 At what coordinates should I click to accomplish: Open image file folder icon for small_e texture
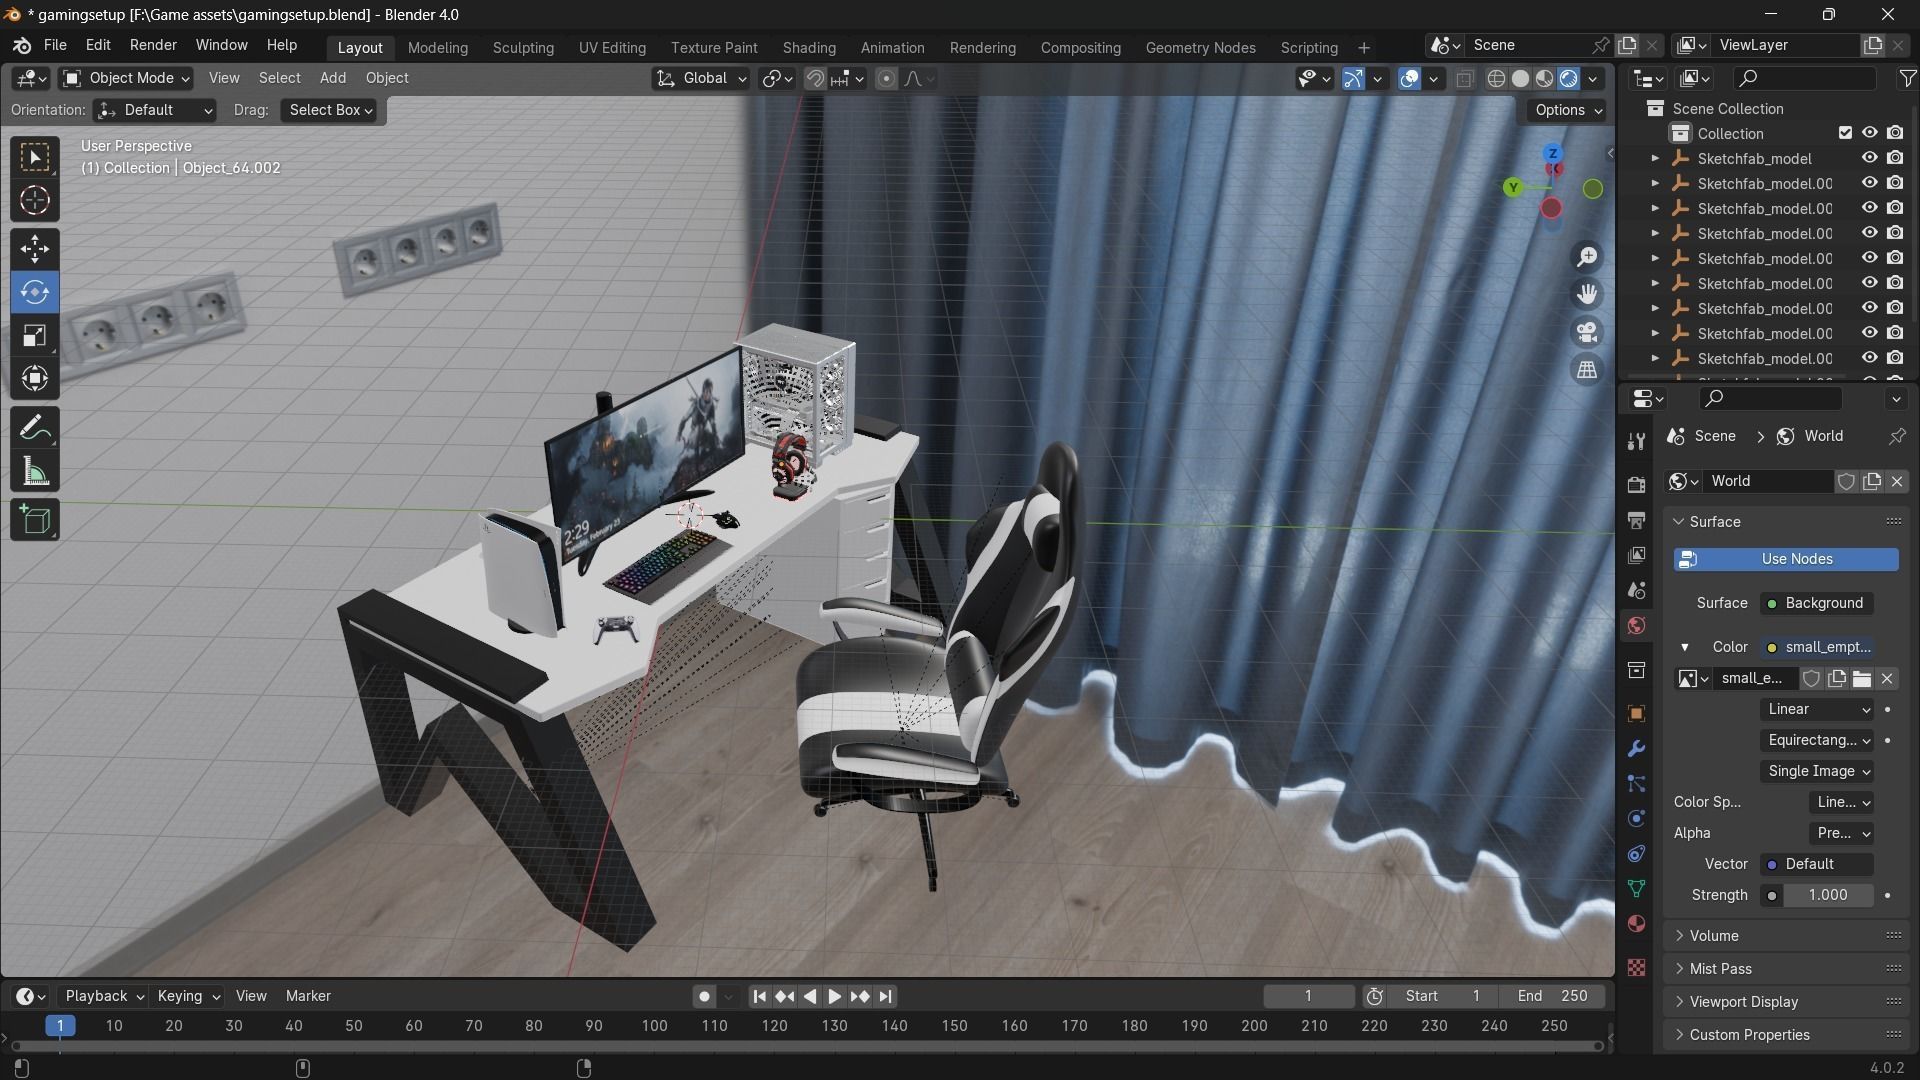tap(1862, 679)
